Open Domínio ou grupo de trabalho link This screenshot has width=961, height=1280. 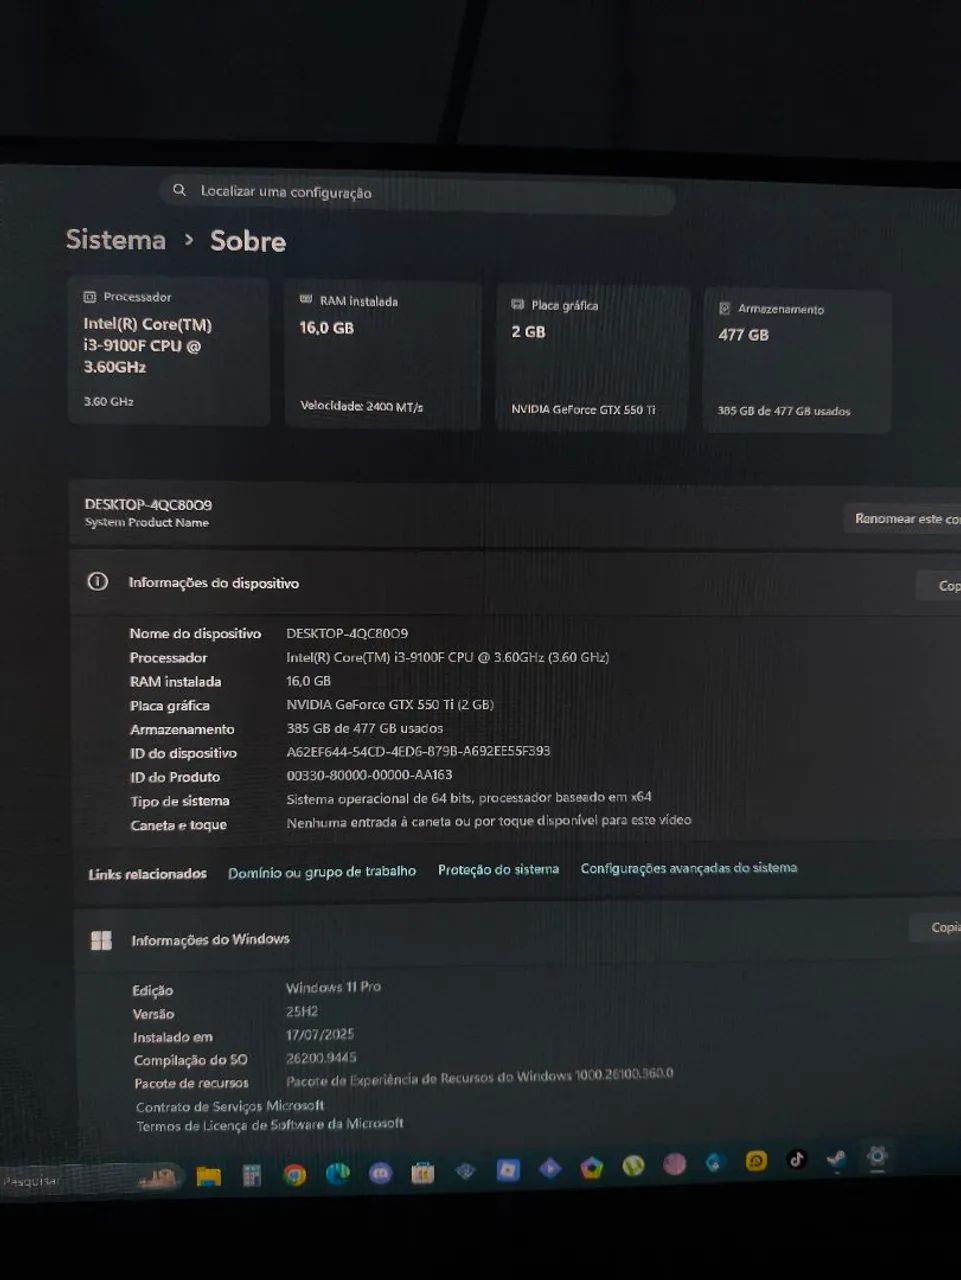pyautogui.click(x=322, y=872)
